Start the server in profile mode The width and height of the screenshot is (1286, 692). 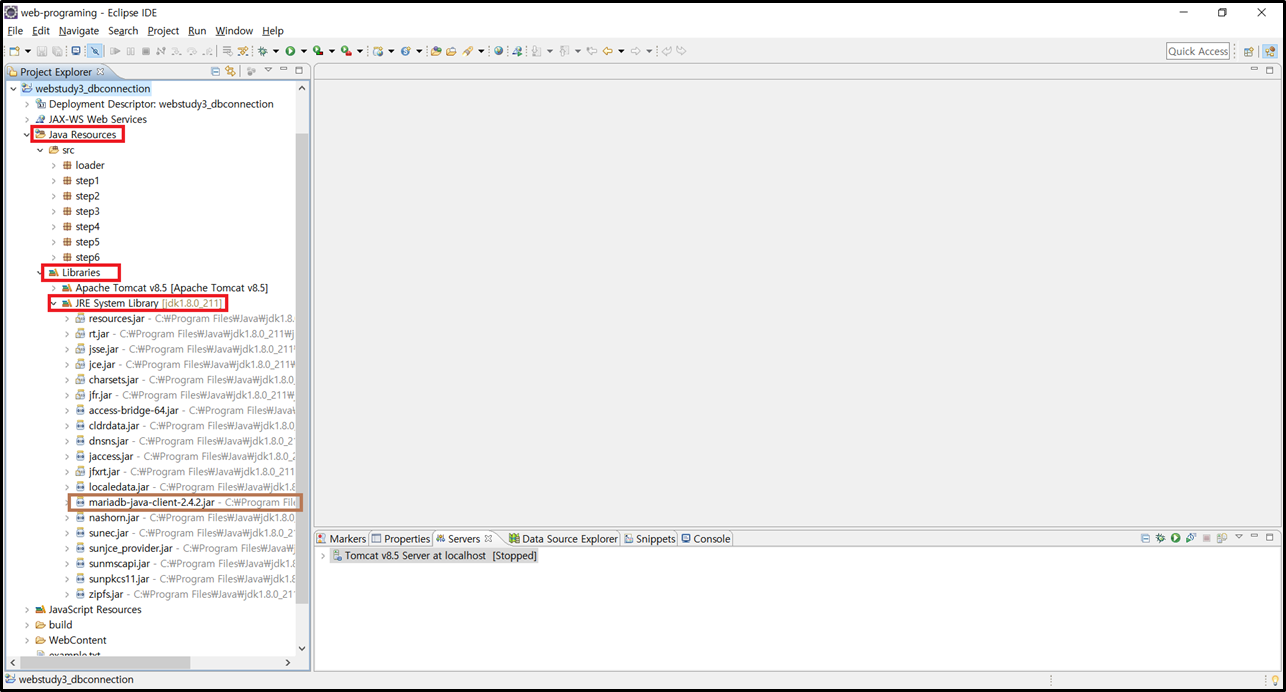1191,538
